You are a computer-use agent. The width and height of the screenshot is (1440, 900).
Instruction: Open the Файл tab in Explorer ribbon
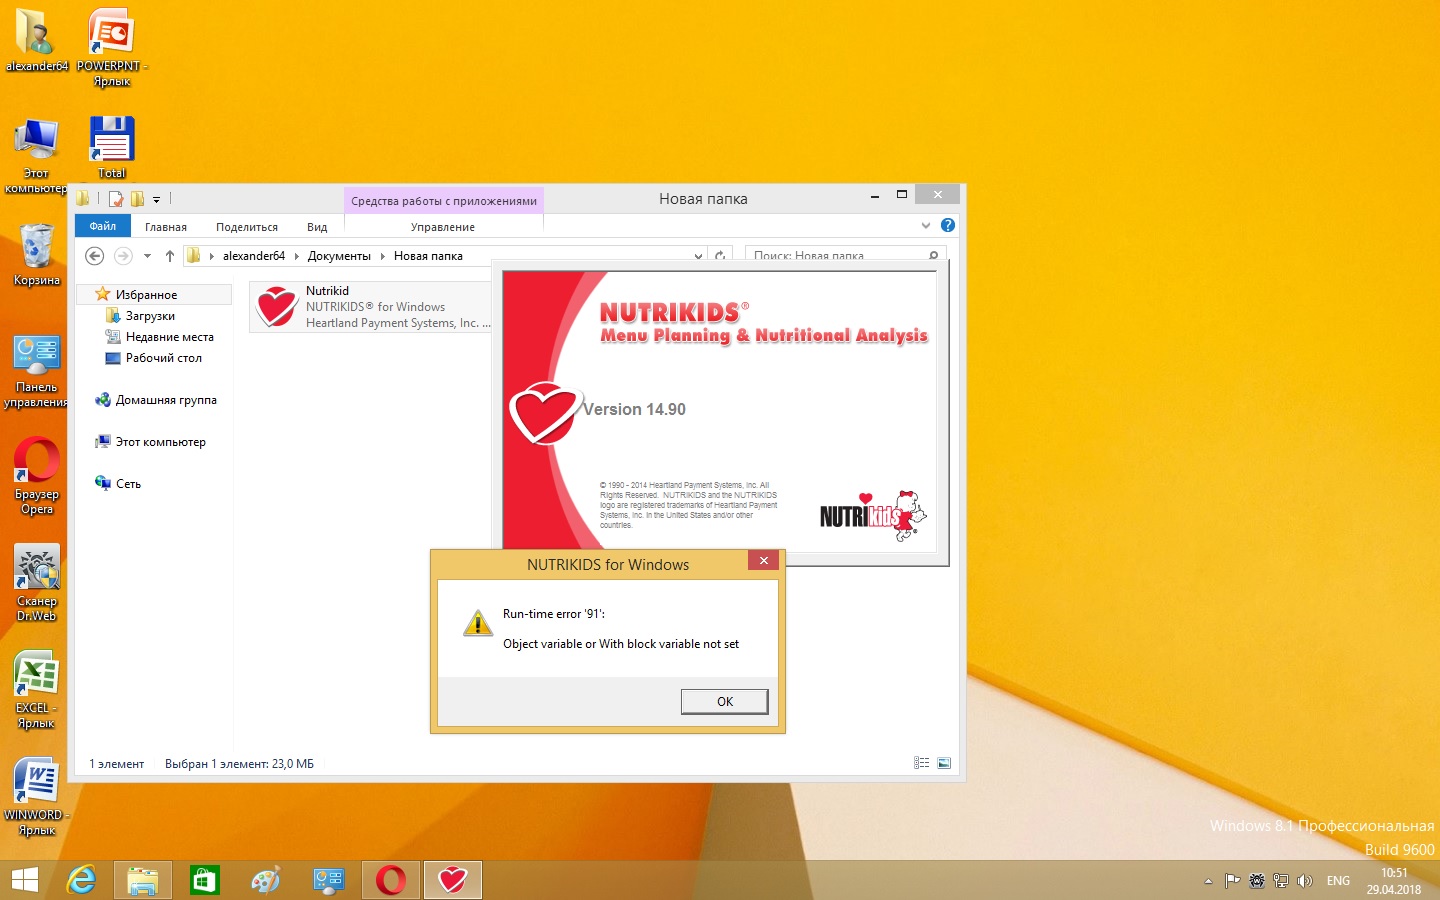click(103, 226)
